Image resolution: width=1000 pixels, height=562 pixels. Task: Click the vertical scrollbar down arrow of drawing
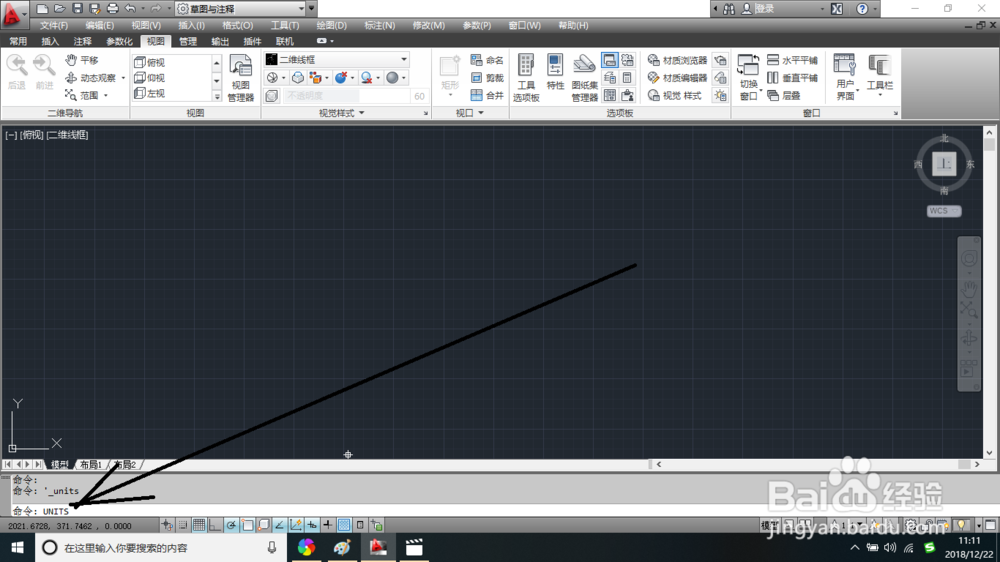[x=989, y=453]
